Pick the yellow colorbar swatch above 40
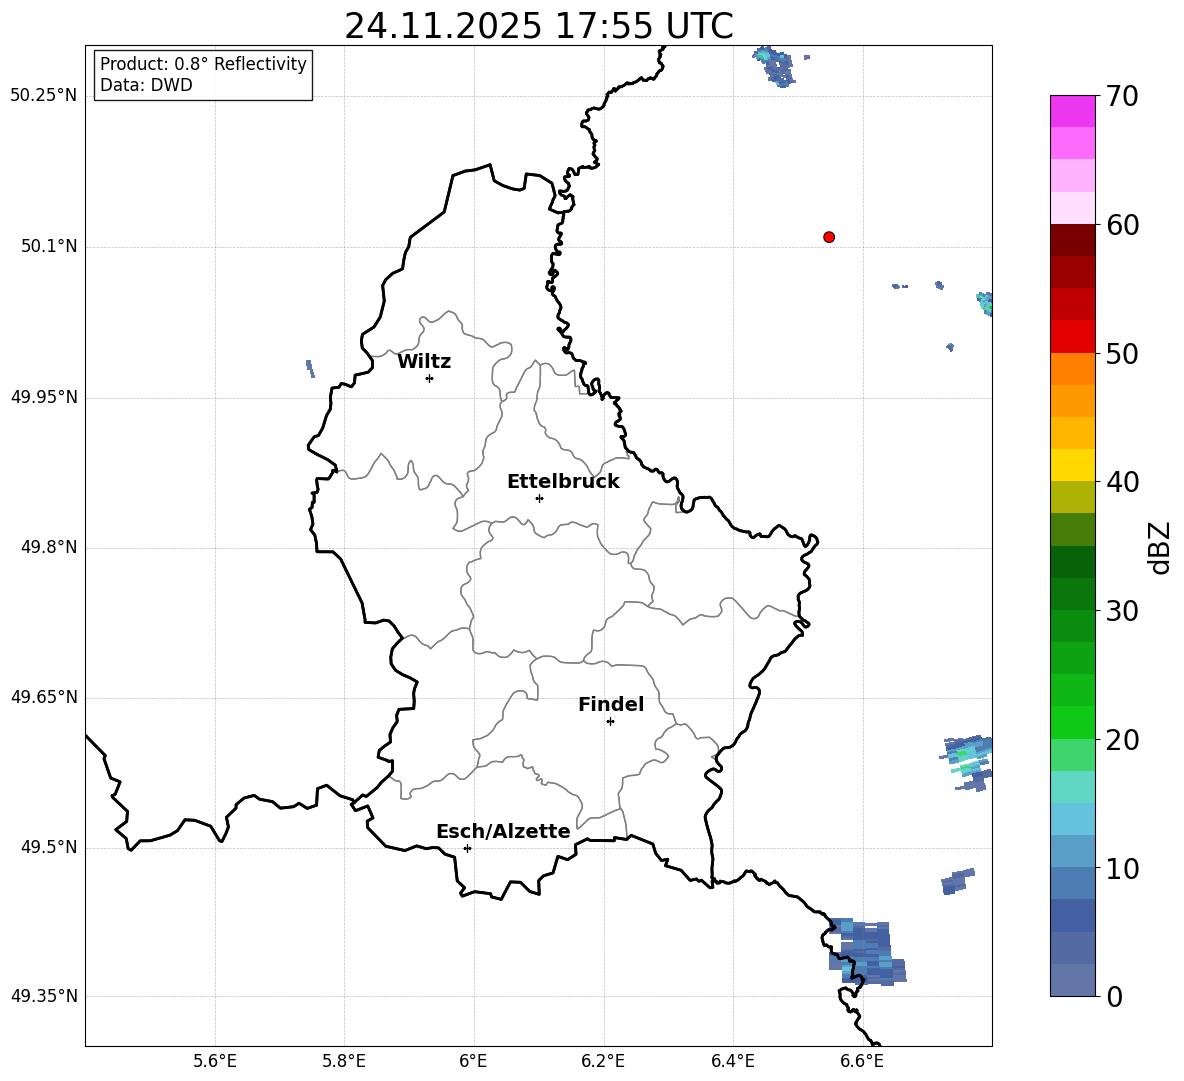The height and width of the screenshot is (1081, 1184). pos(1072,465)
